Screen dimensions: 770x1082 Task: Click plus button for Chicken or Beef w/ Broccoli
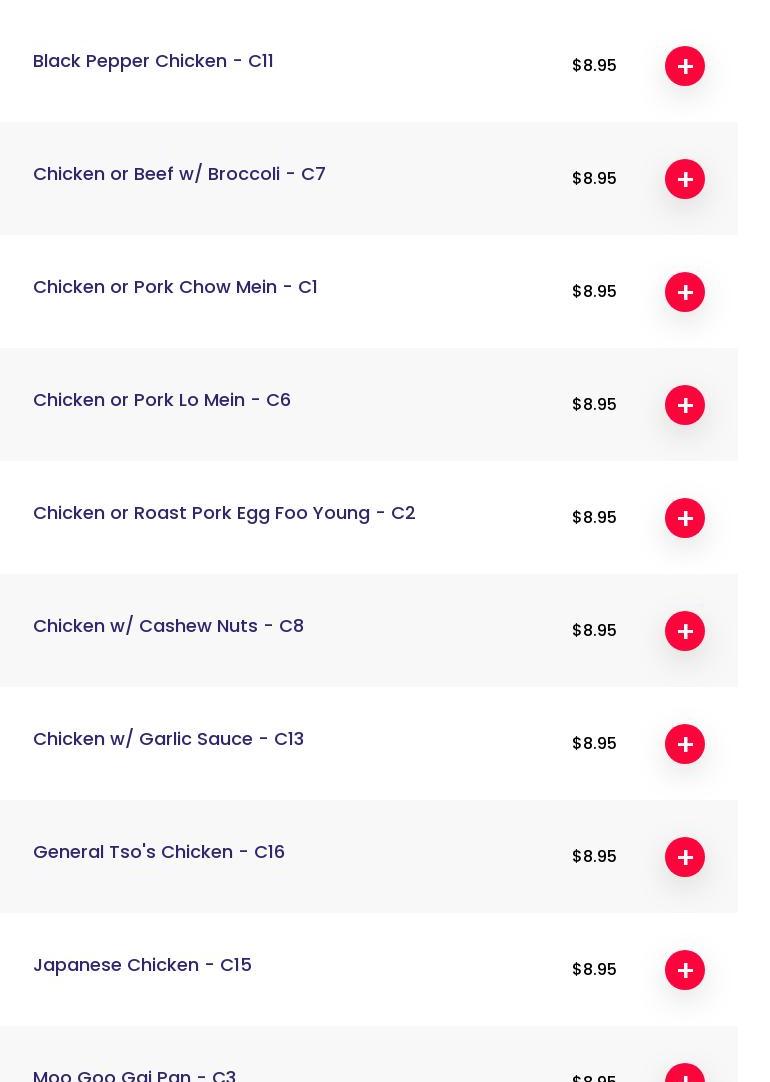point(685,179)
